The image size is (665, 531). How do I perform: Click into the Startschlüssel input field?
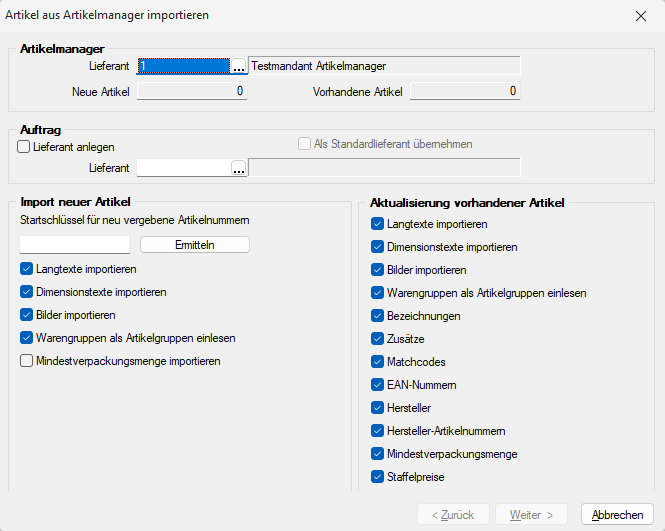click(x=75, y=245)
